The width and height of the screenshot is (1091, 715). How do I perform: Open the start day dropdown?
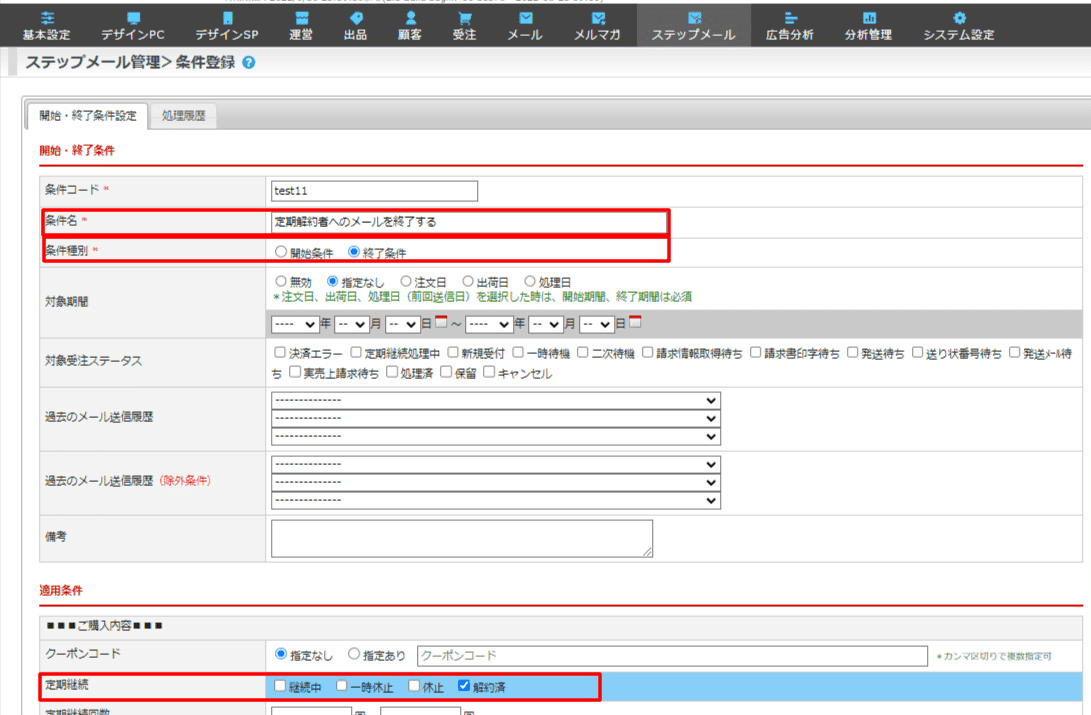coord(403,324)
